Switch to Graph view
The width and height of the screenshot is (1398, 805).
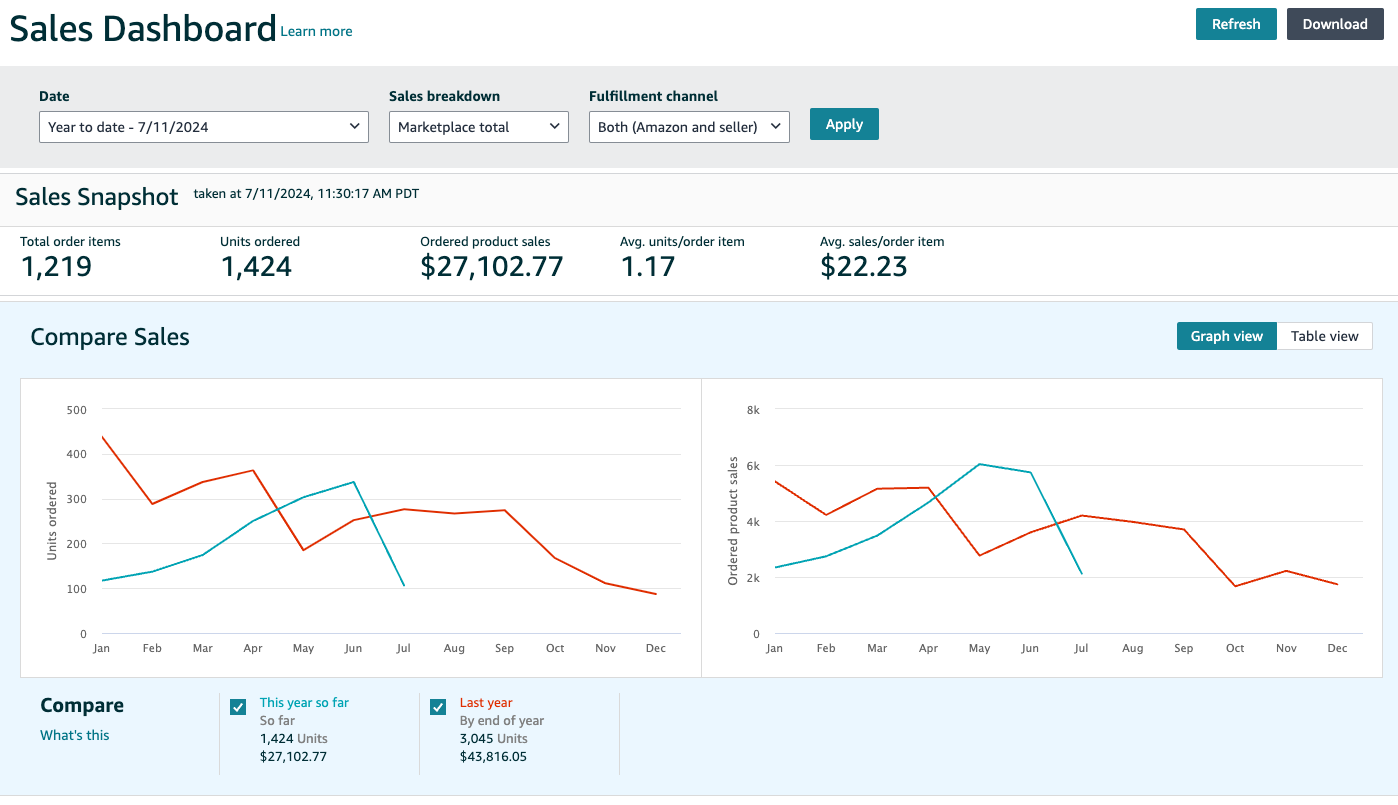(1227, 336)
